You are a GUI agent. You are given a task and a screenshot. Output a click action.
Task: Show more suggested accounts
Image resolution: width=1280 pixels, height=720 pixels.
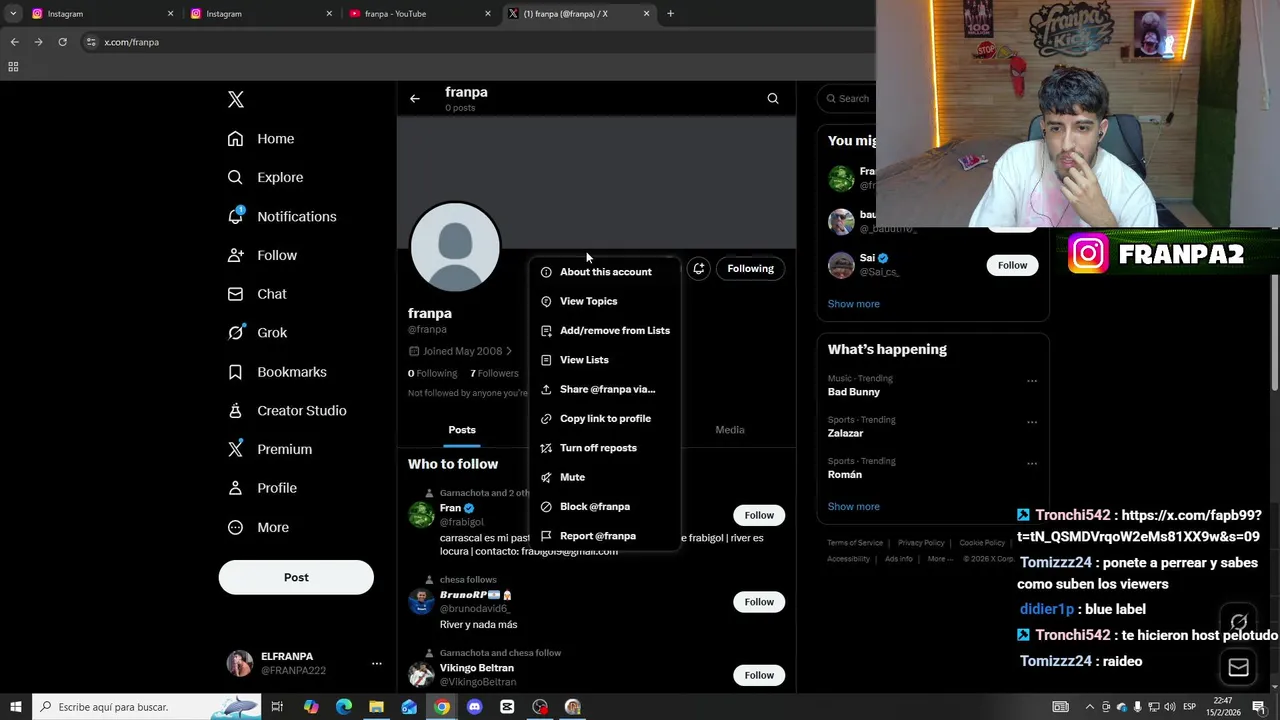pyautogui.click(x=854, y=304)
